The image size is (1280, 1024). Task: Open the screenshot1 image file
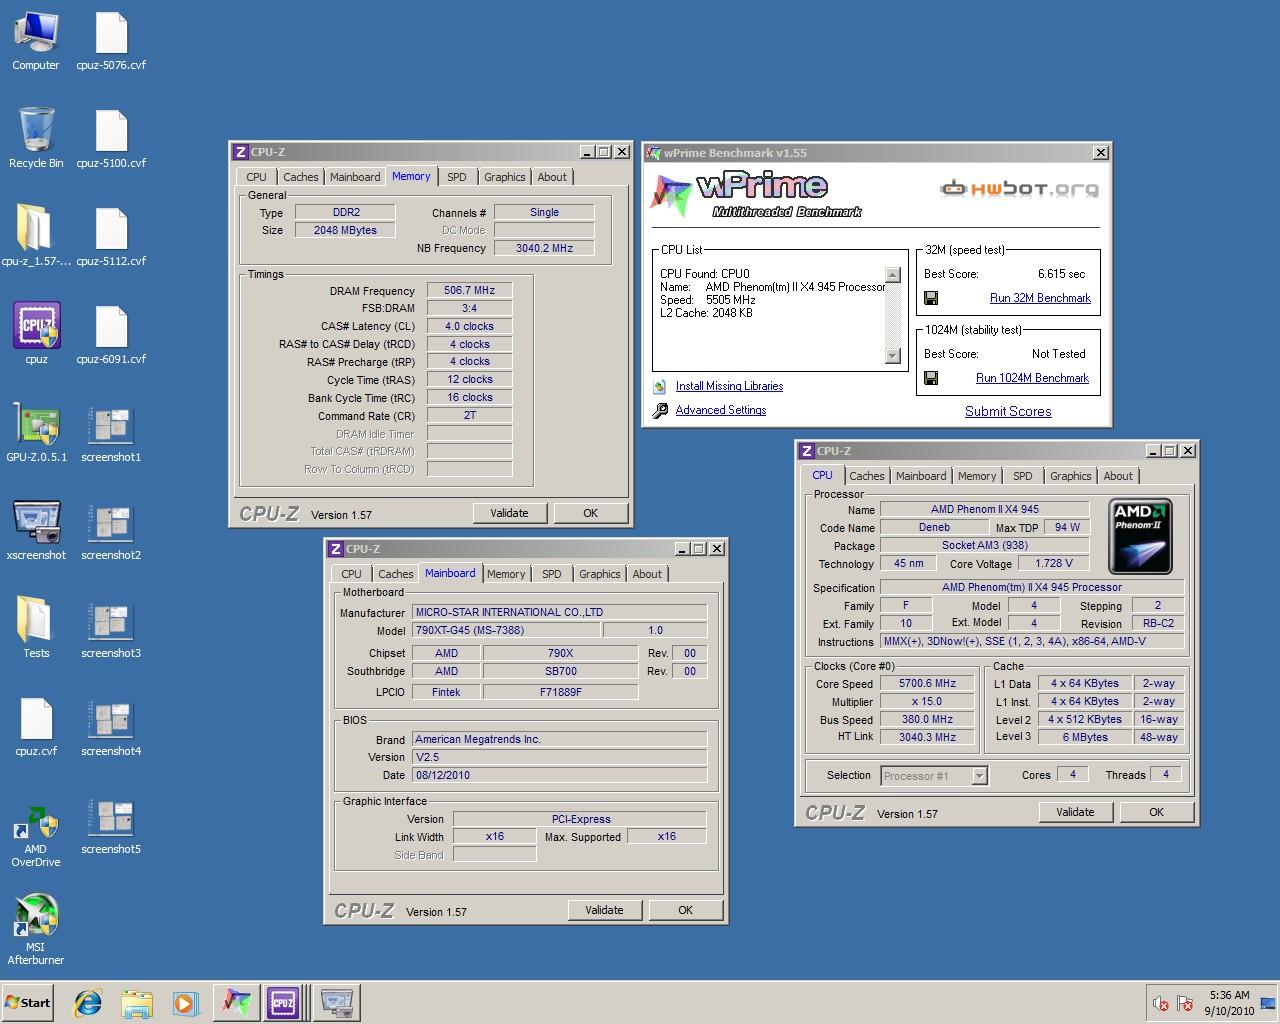(x=111, y=432)
